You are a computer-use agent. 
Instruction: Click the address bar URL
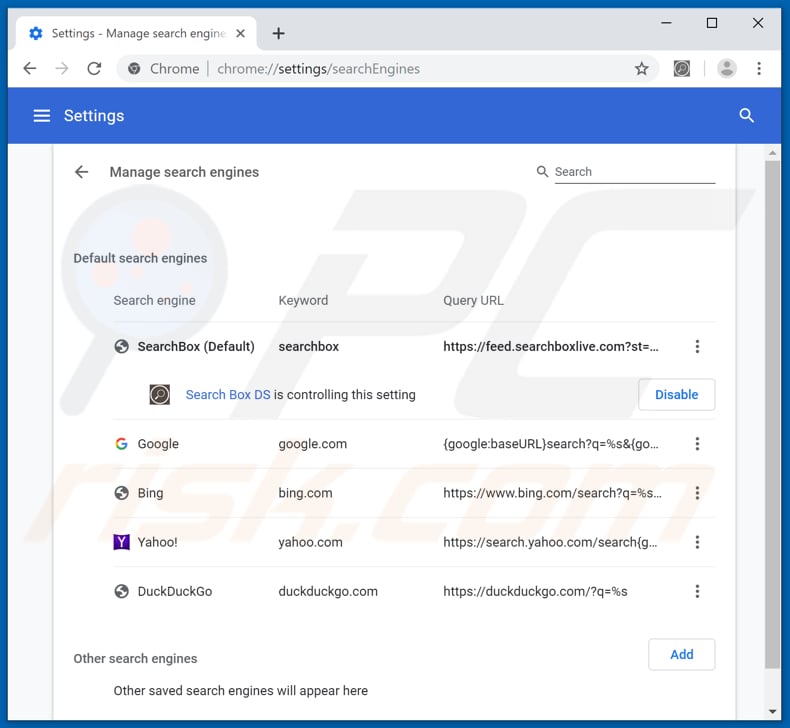click(318, 69)
